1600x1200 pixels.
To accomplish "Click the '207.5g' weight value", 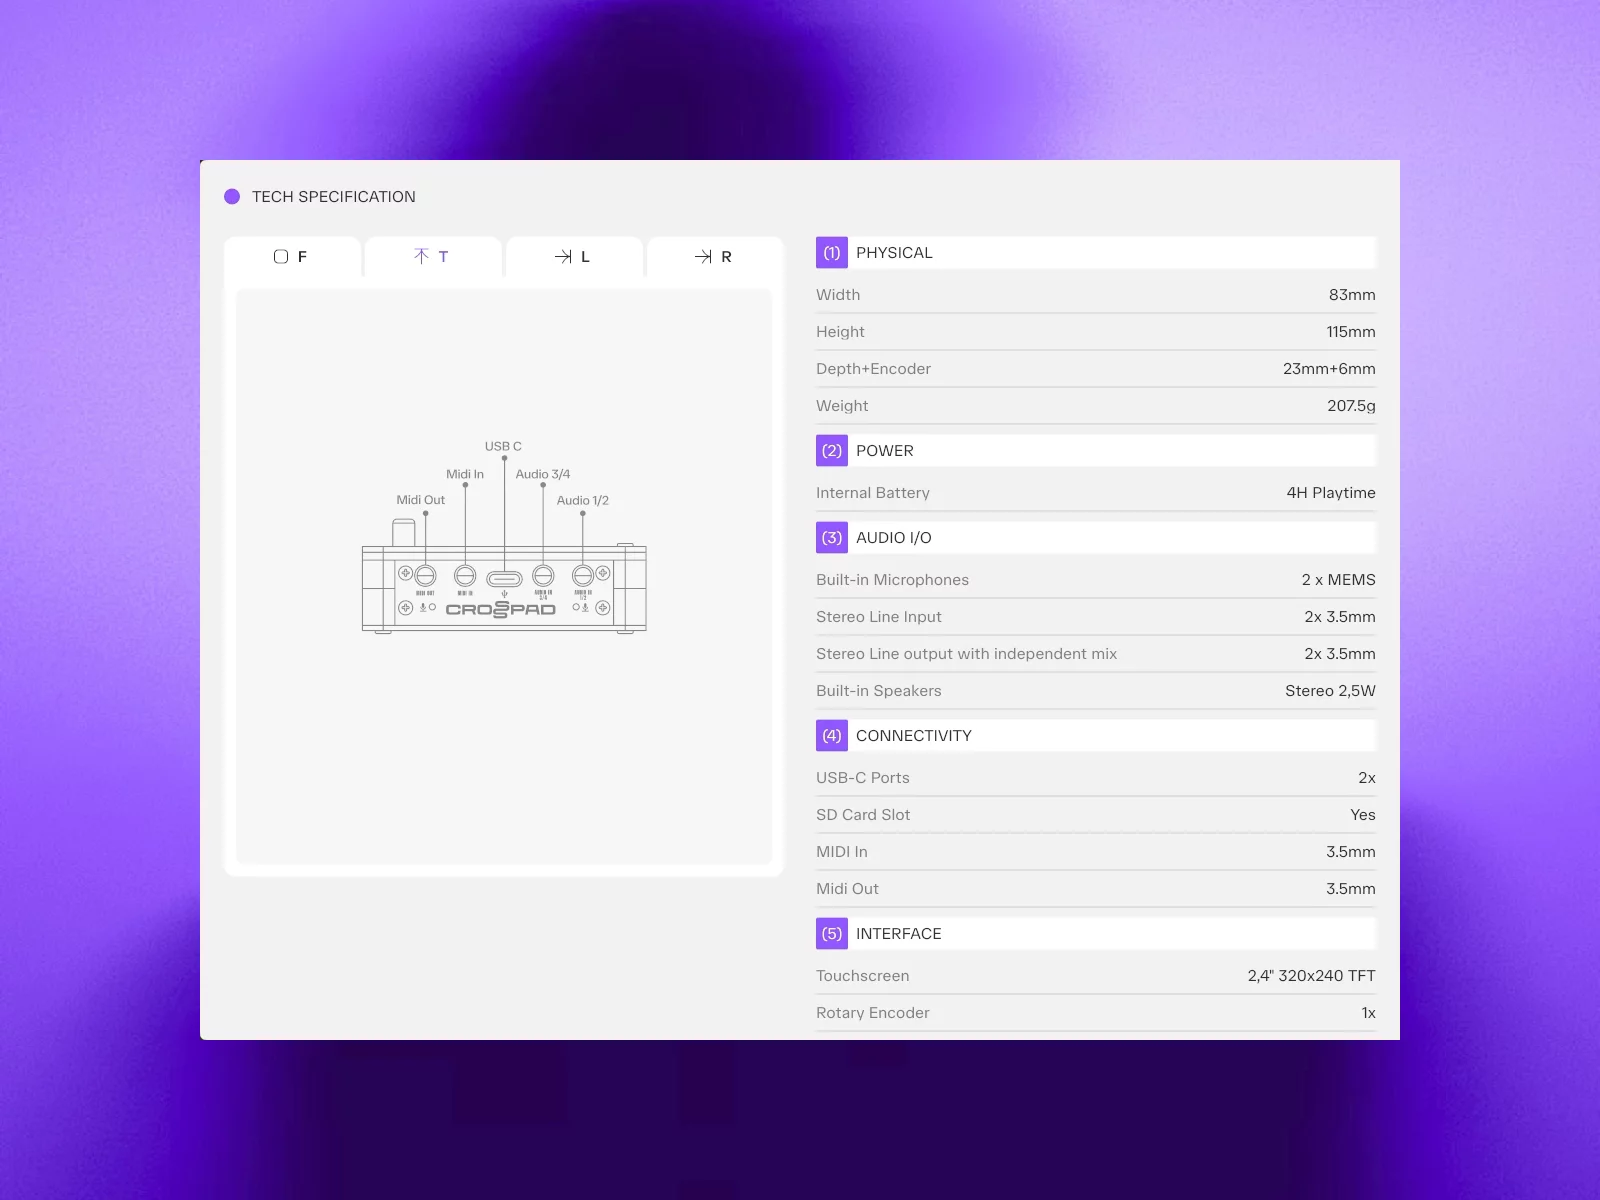I will point(1351,406).
